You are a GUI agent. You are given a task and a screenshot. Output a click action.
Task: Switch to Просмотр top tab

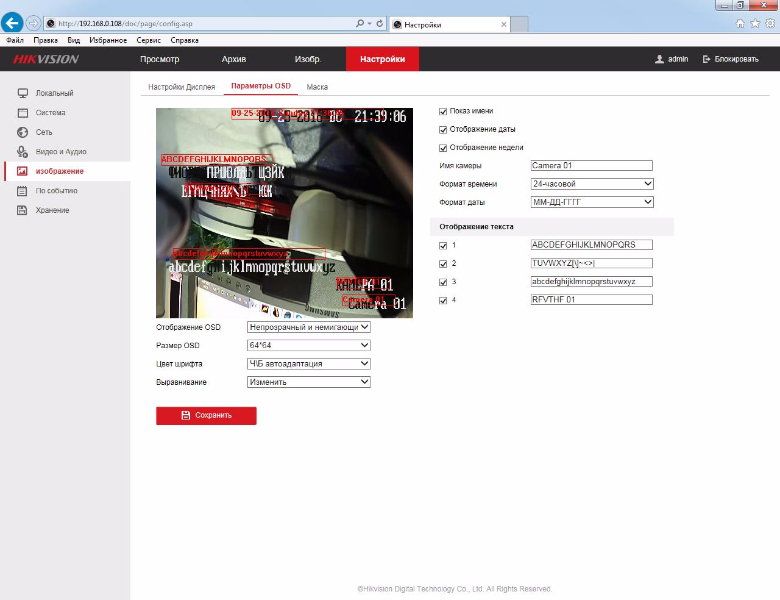point(159,59)
